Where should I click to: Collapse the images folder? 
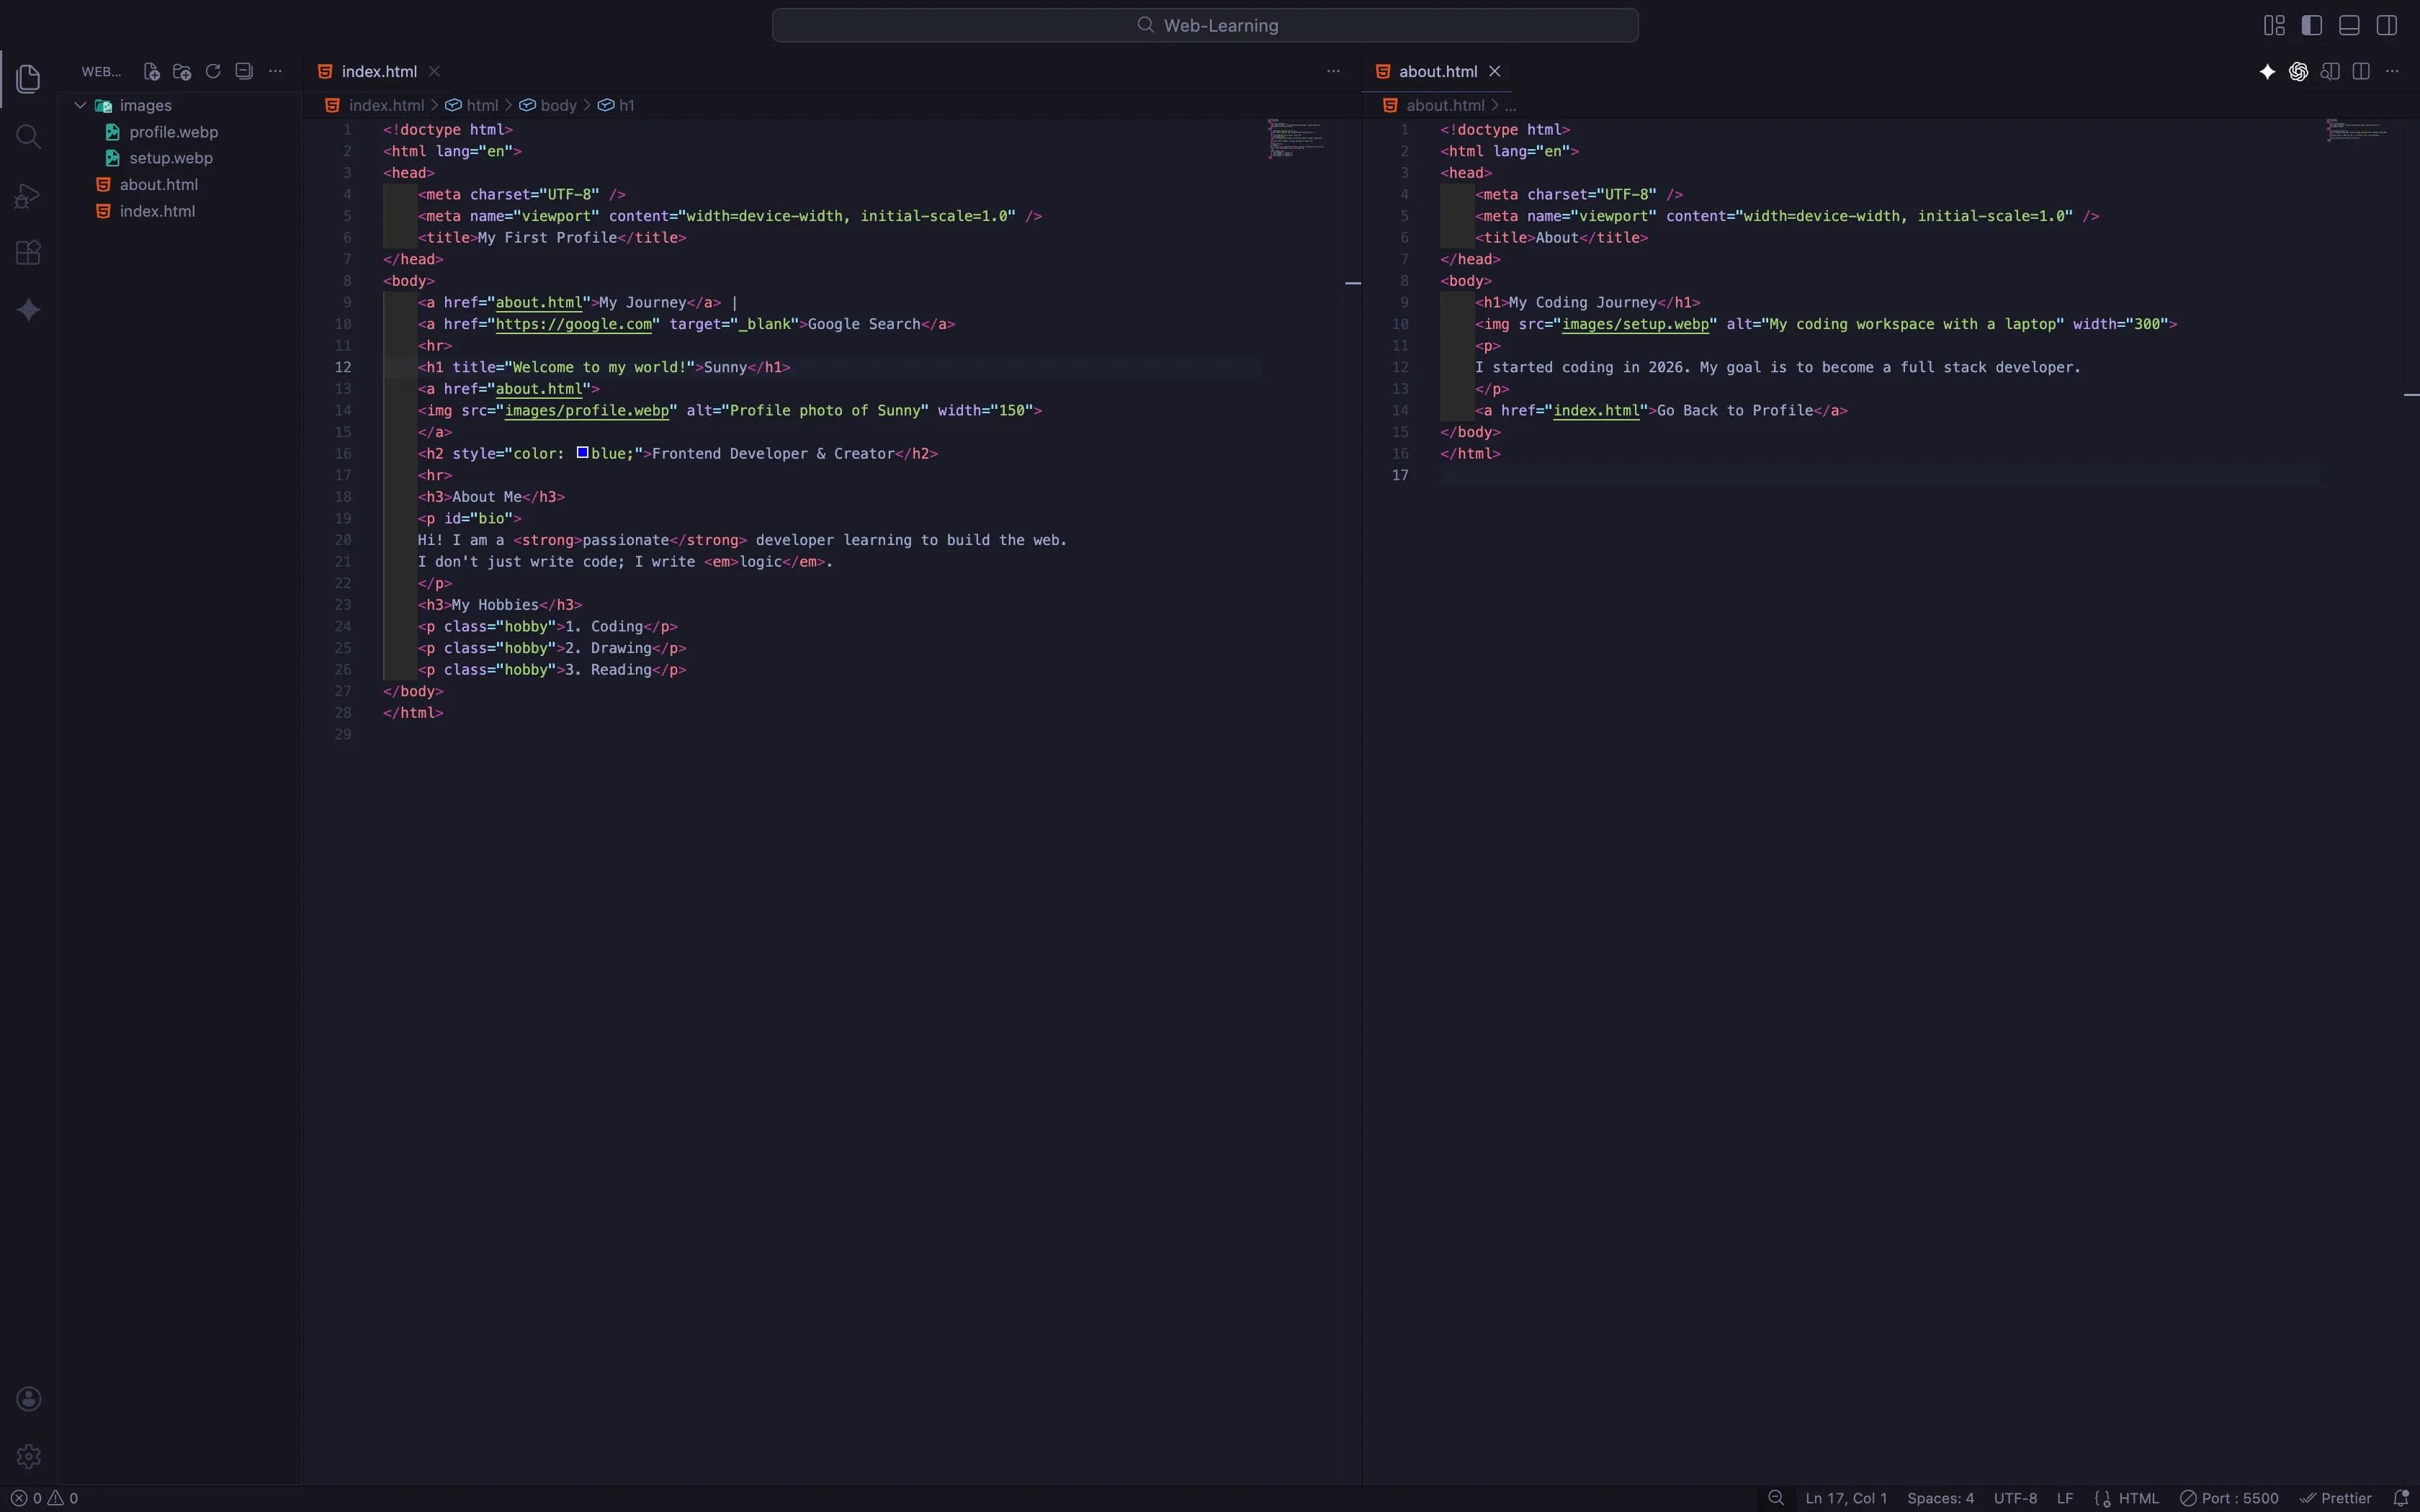80,105
